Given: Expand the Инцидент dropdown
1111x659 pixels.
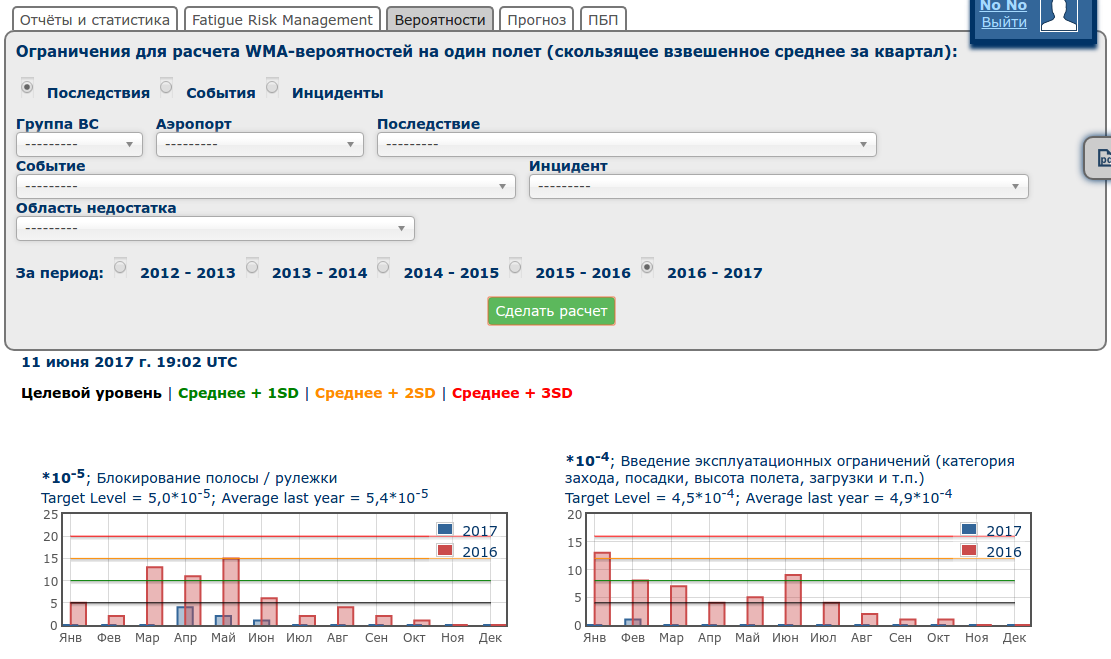Looking at the screenshot, I should click(x=778, y=187).
